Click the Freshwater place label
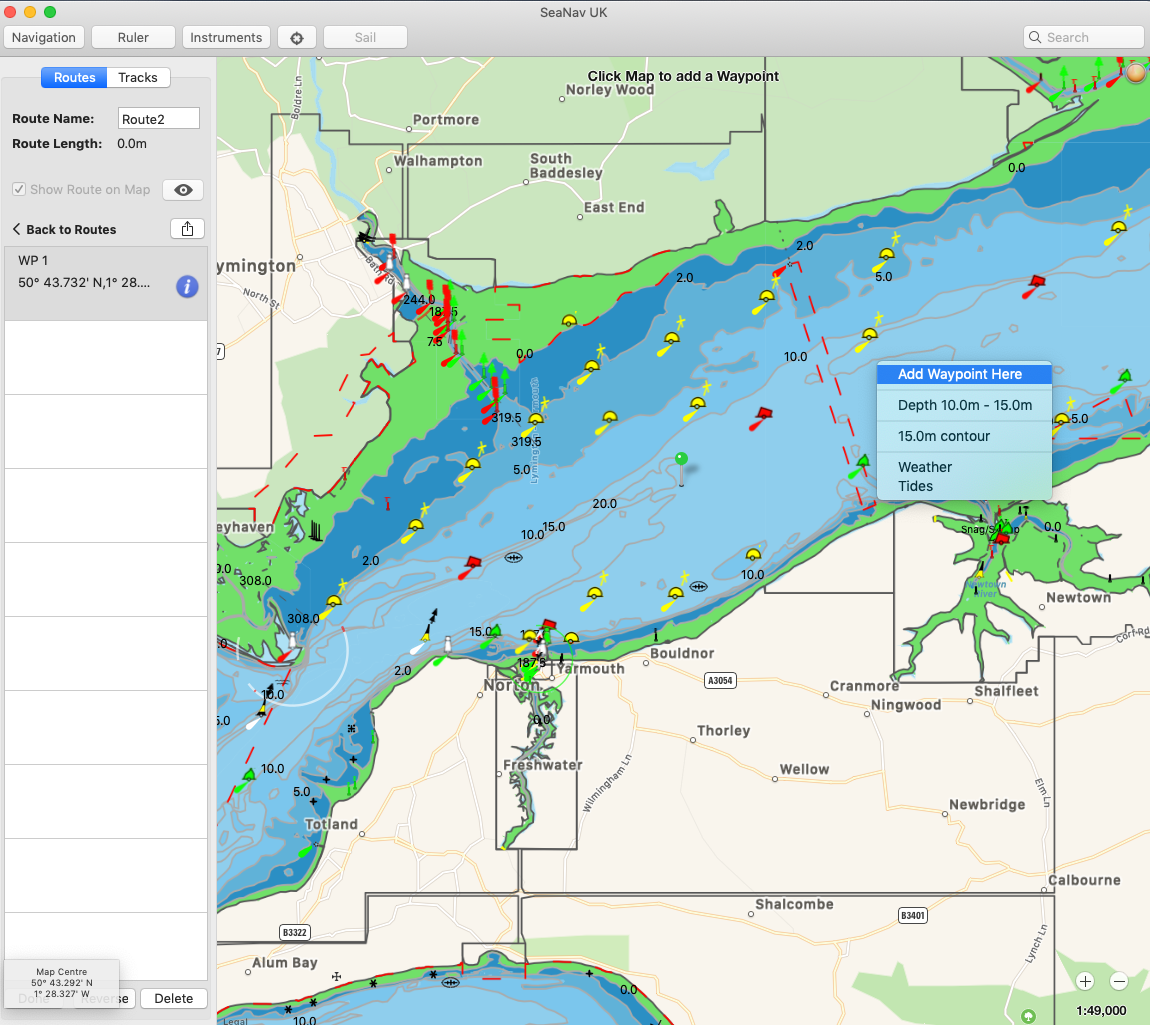Viewport: 1150px width, 1025px height. coord(543,765)
